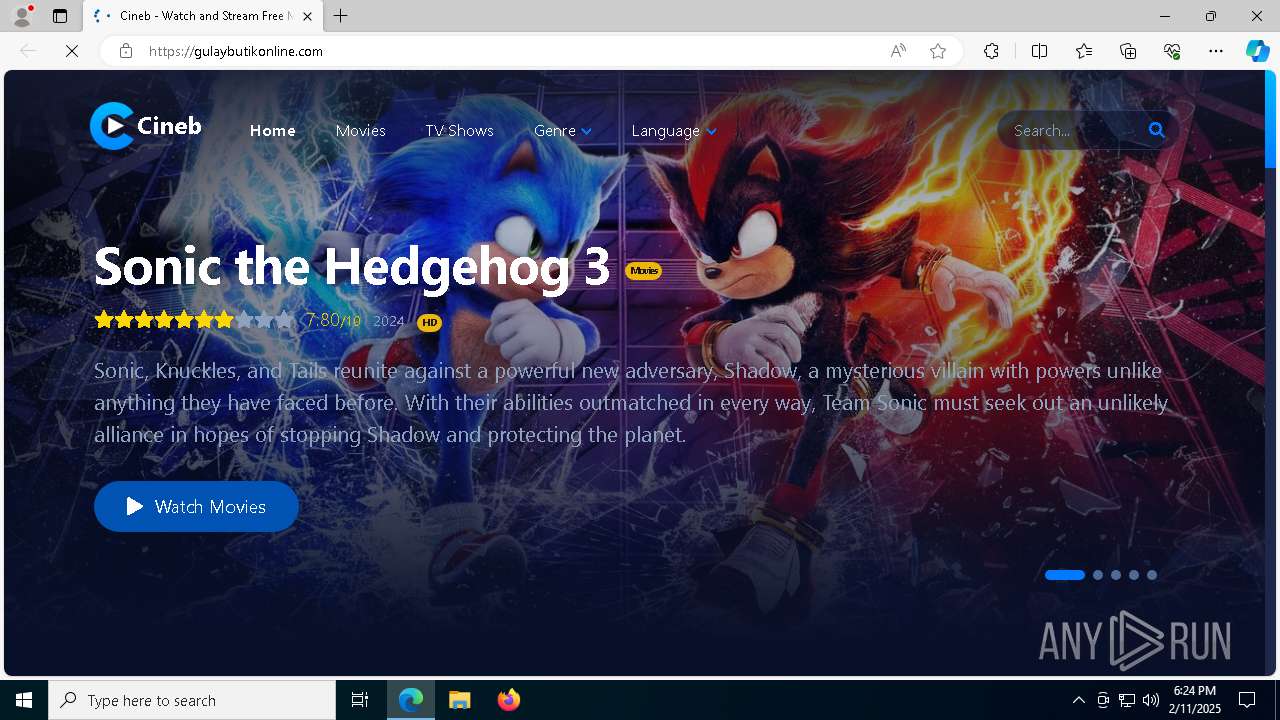1280x720 pixels.
Task: Click Windows taskbar search box
Action: click(192, 700)
